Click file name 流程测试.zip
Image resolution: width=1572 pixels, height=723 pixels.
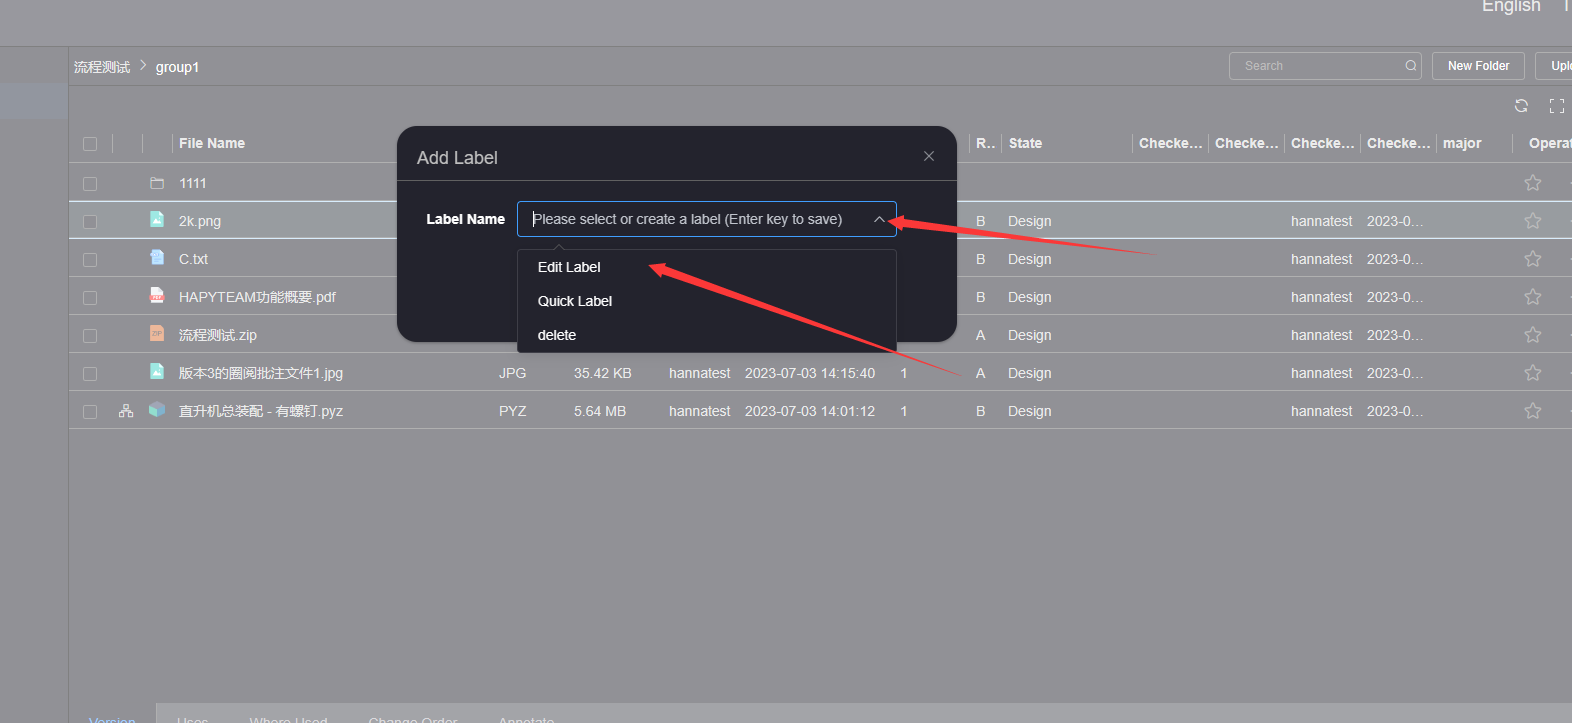pyautogui.click(x=218, y=335)
